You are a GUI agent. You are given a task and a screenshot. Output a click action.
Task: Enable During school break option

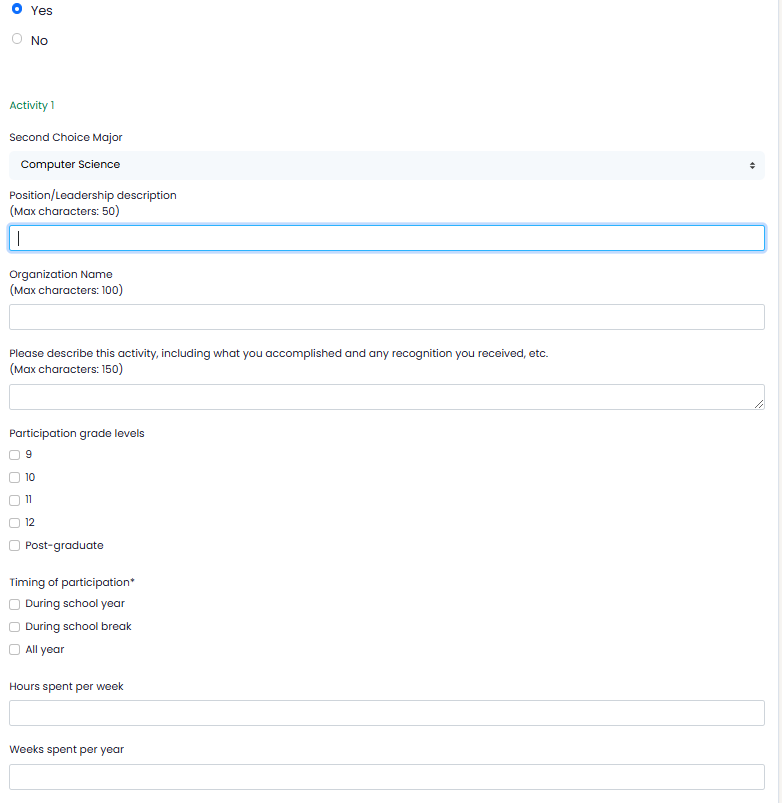point(14,627)
